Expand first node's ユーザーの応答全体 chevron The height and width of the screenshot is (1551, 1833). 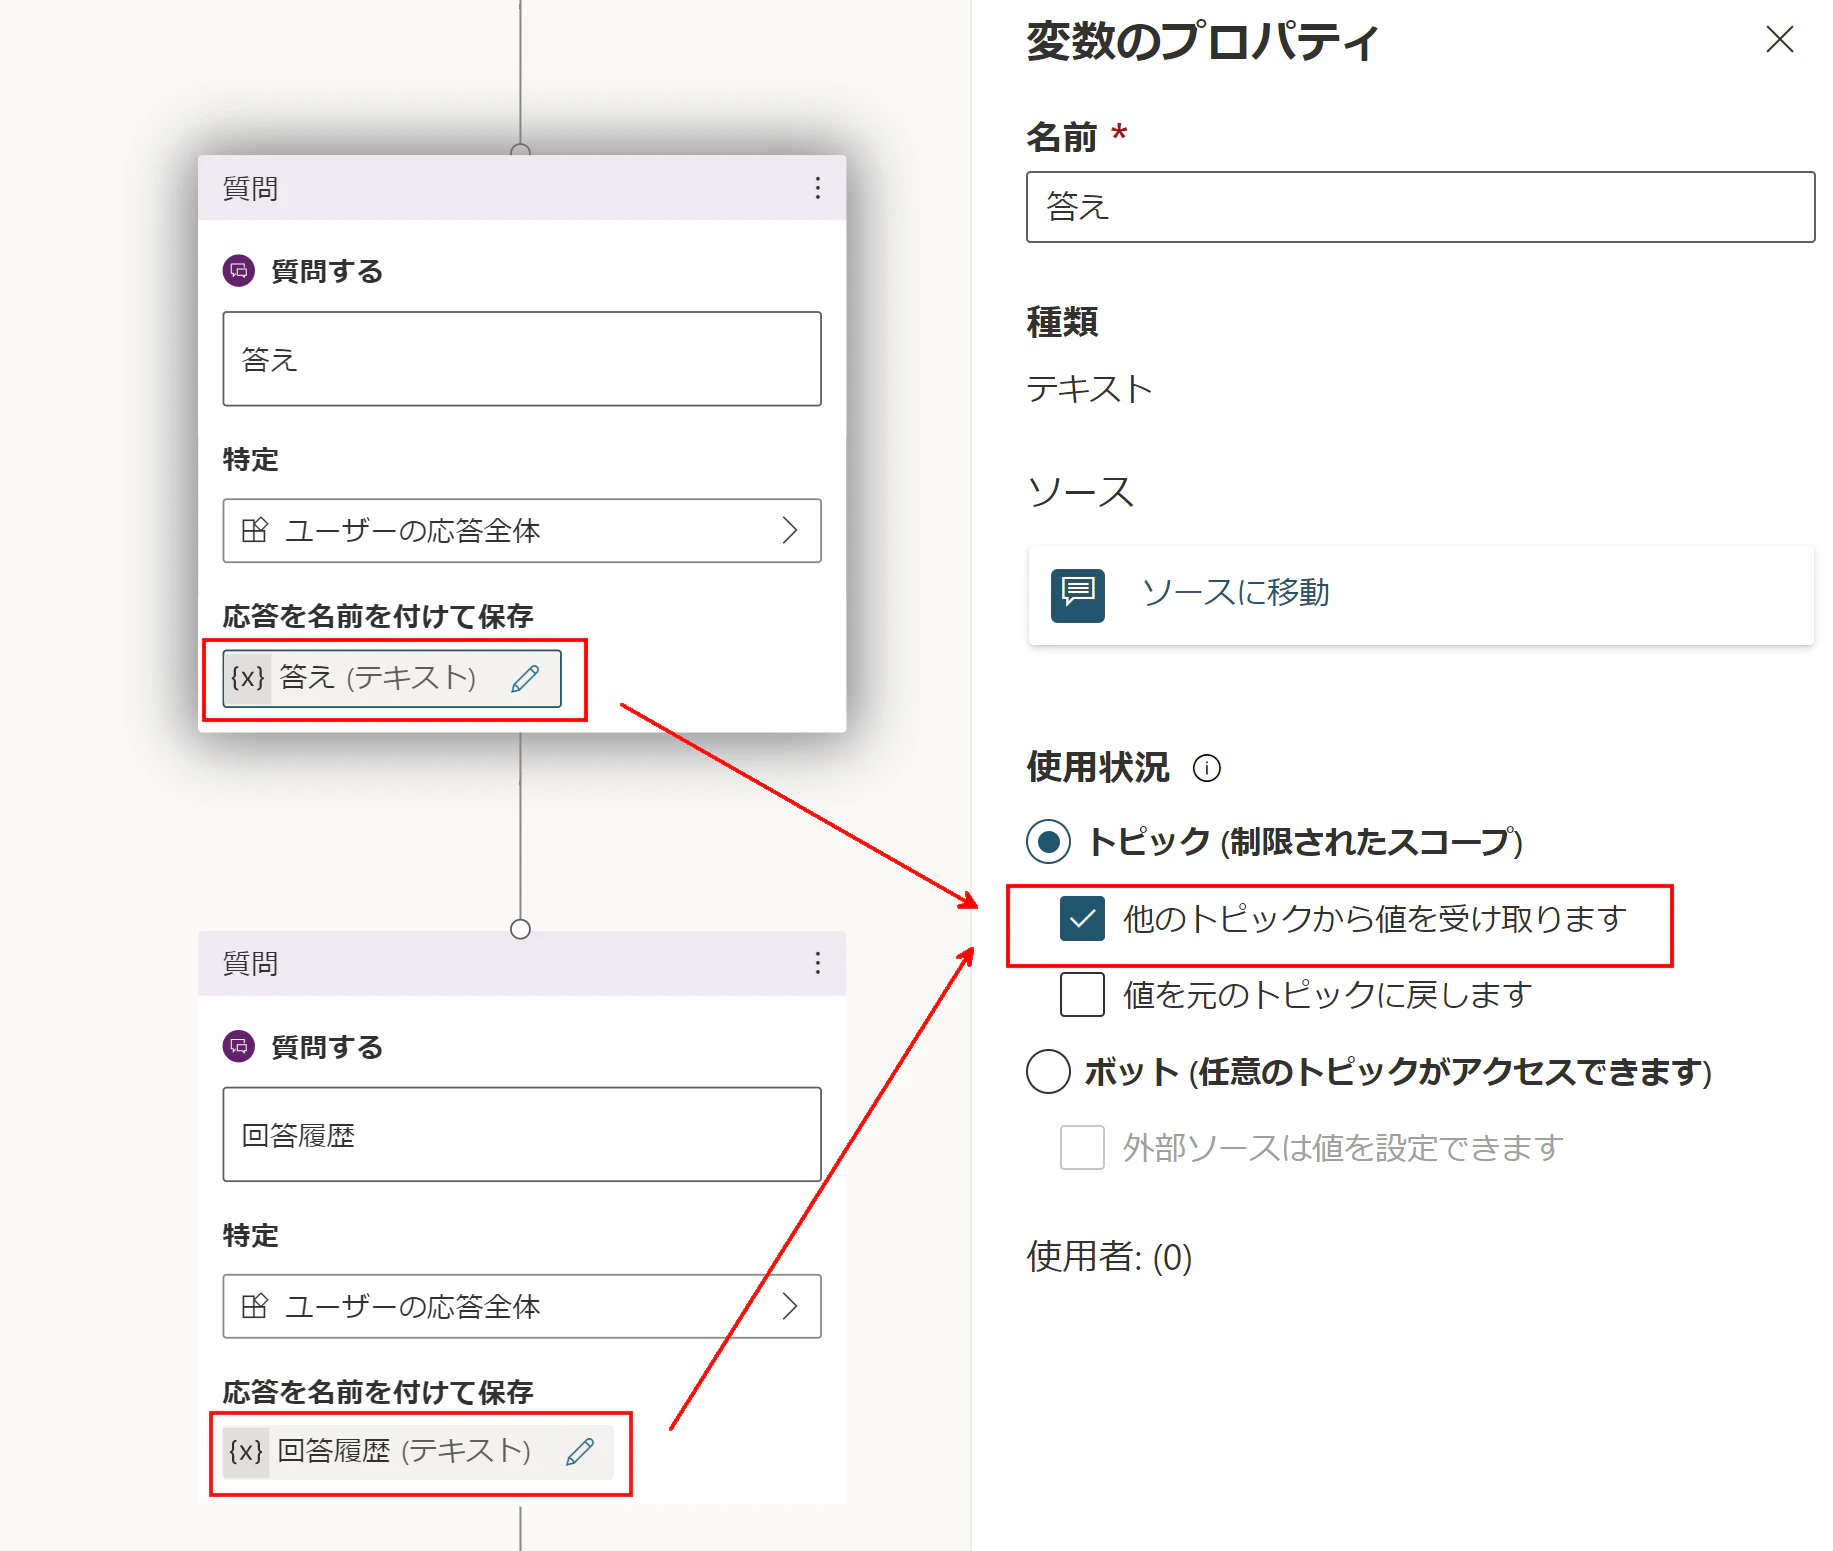pyautogui.click(x=790, y=530)
